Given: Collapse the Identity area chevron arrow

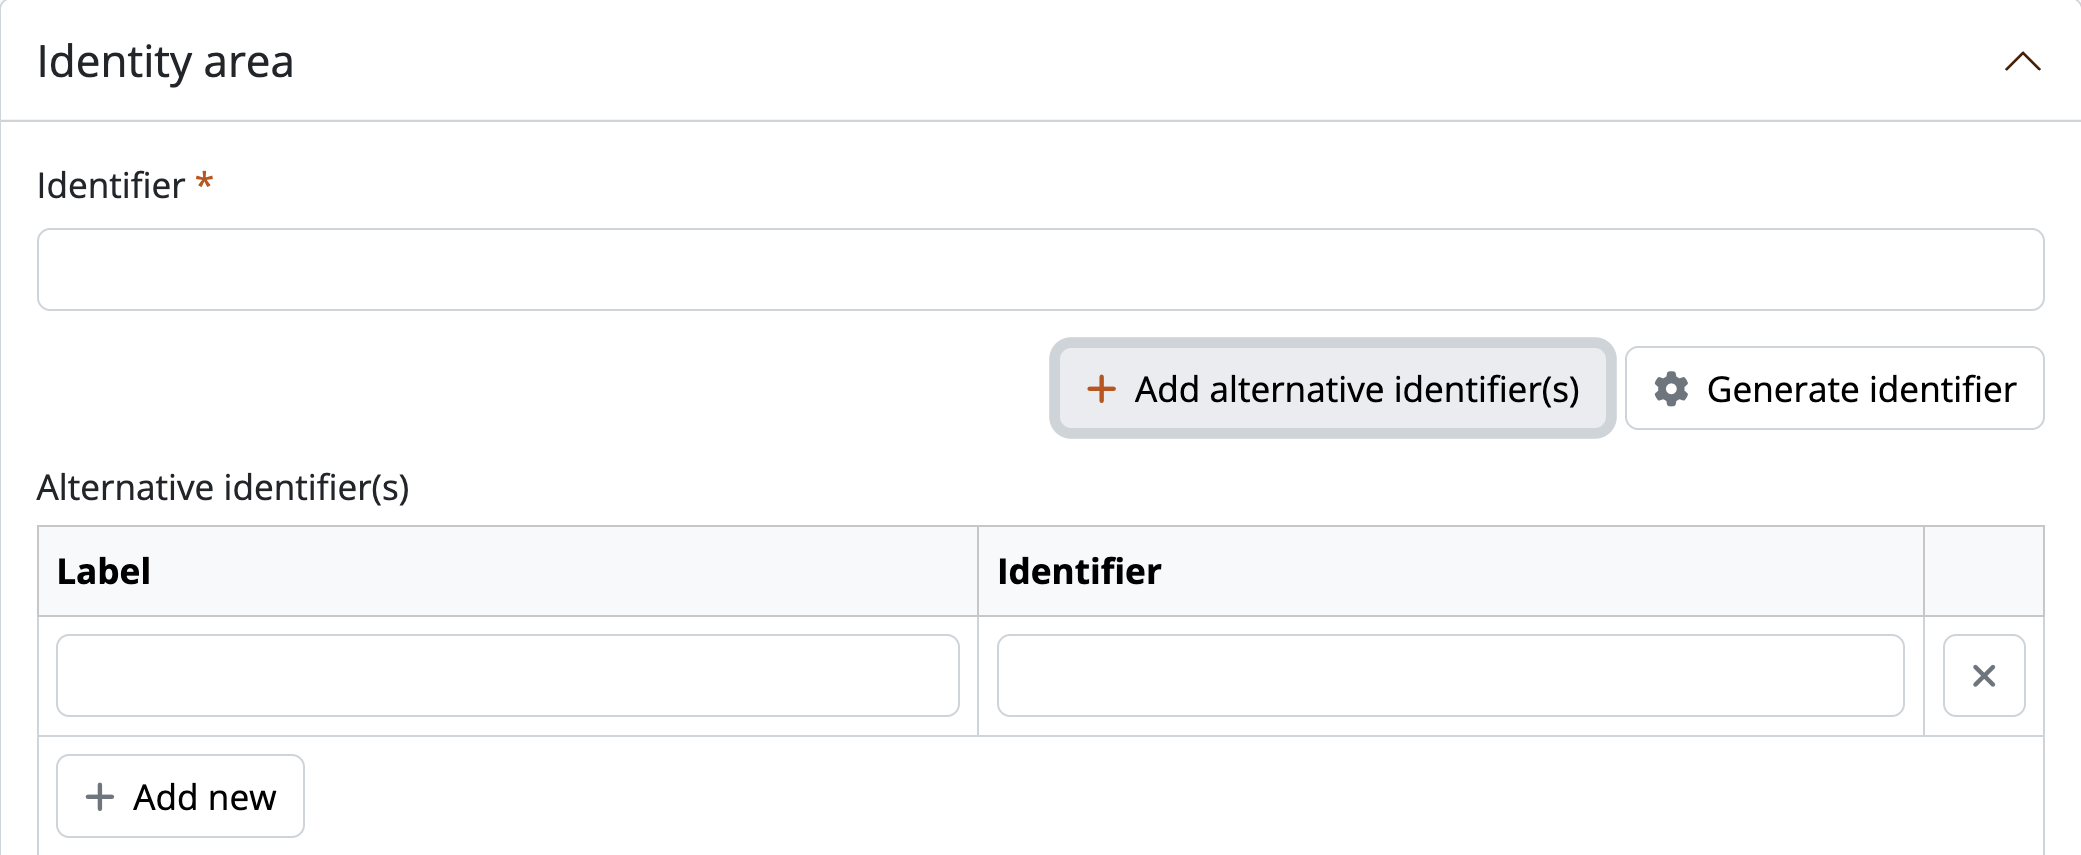Looking at the screenshot, I should tap(2022, 62).
